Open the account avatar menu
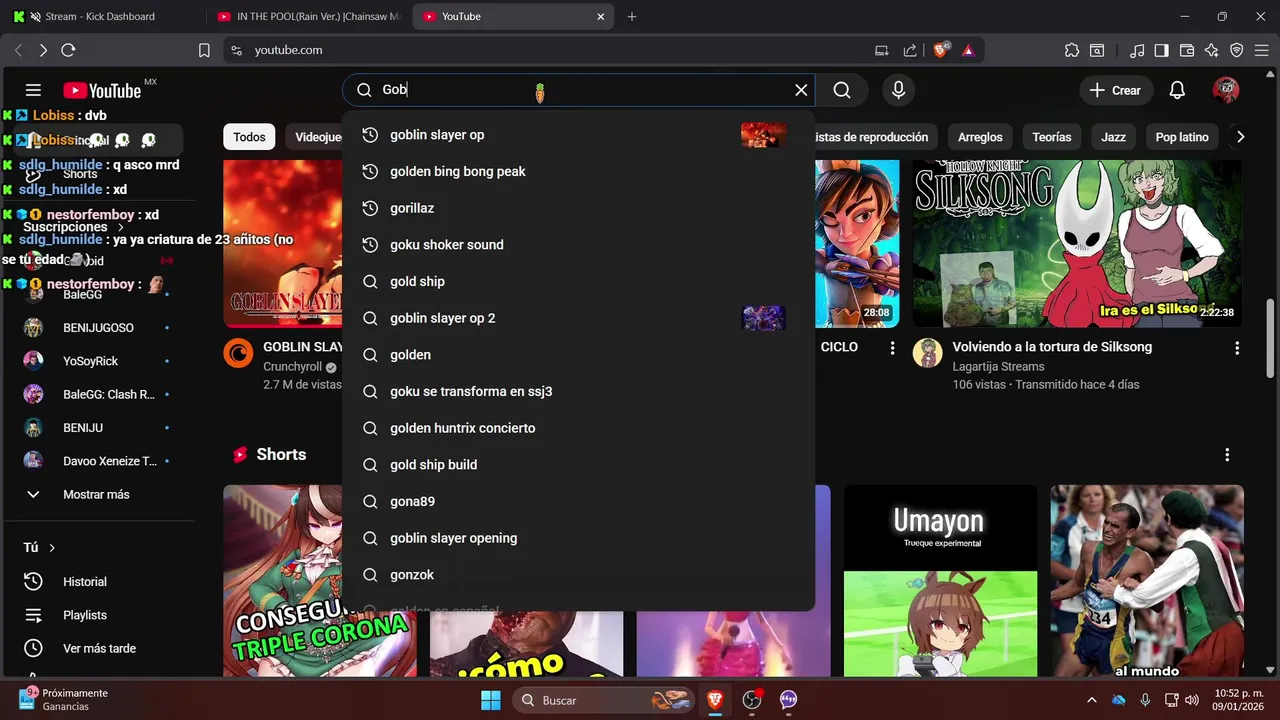Viewport: 1280px width, 720px height. (x=1226, y=90)
